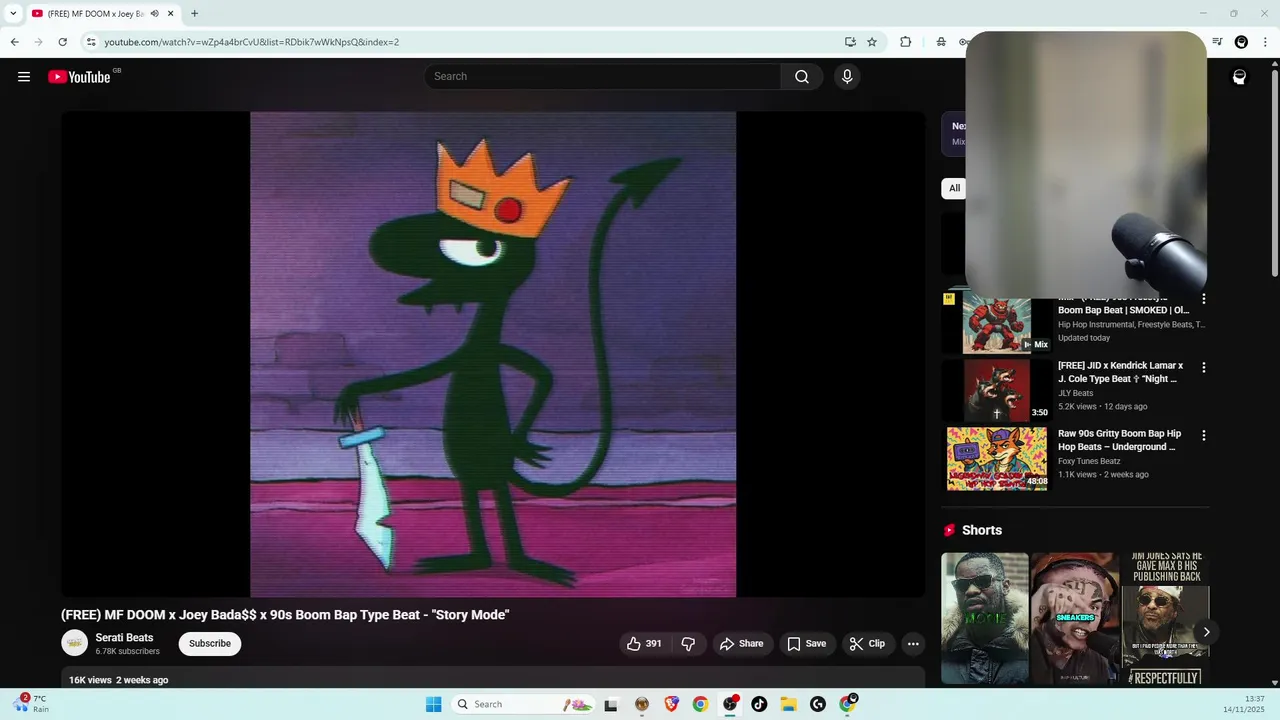Play the Raw 90s Gritty Boom Bap thumbnail

(997, 459)
